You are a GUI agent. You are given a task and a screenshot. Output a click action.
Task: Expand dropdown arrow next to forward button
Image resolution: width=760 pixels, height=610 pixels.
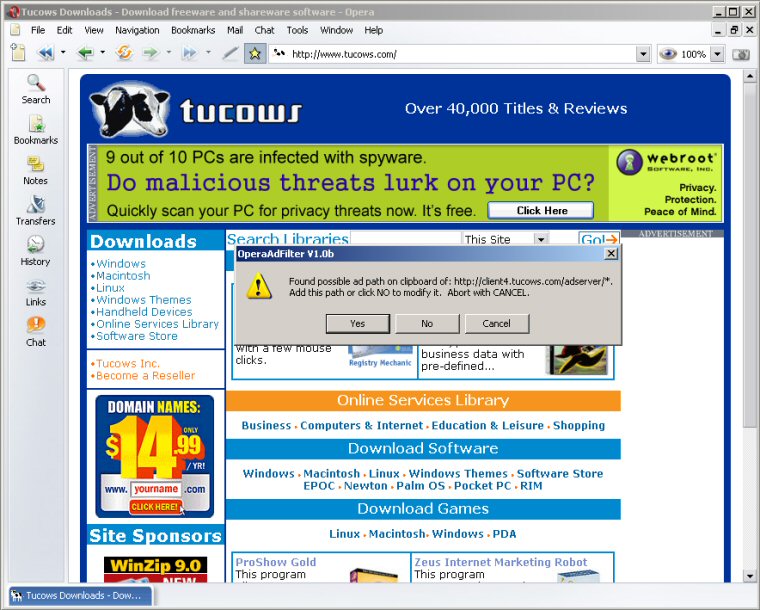point(169,52)
